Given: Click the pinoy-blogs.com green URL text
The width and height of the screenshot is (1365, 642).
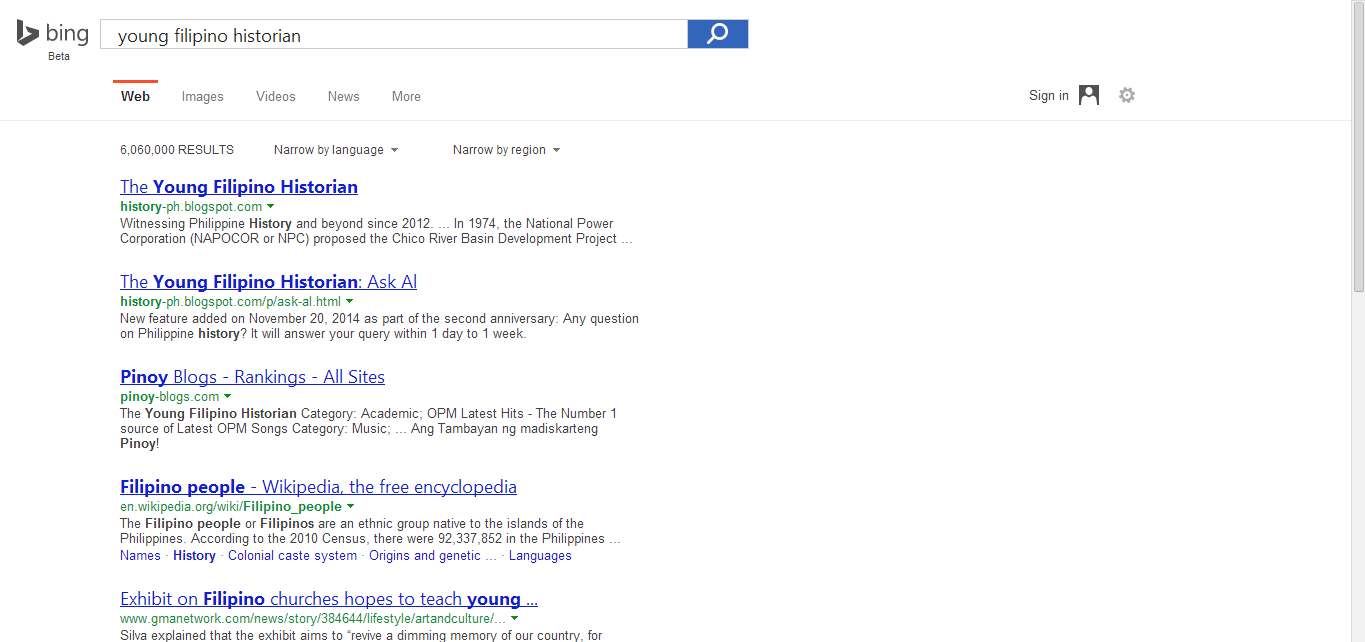Looking at the screenshot, I should 169,397.
